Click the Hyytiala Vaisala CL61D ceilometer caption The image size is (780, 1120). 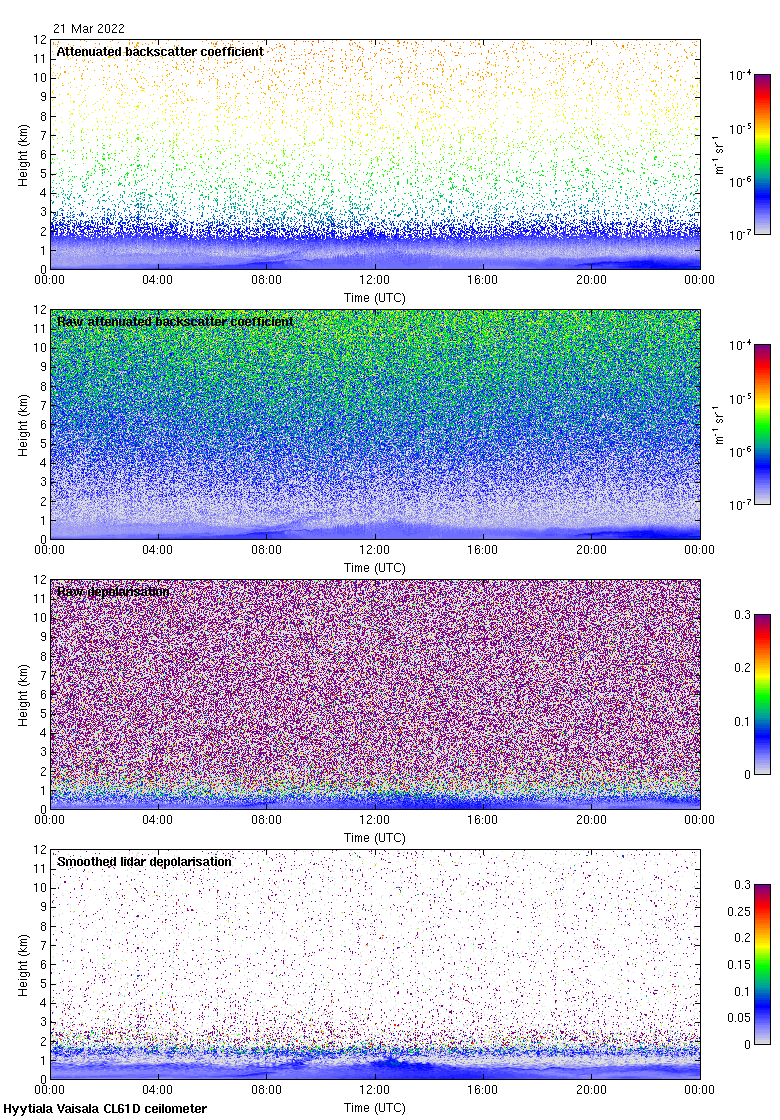(x=105, y=1109)
